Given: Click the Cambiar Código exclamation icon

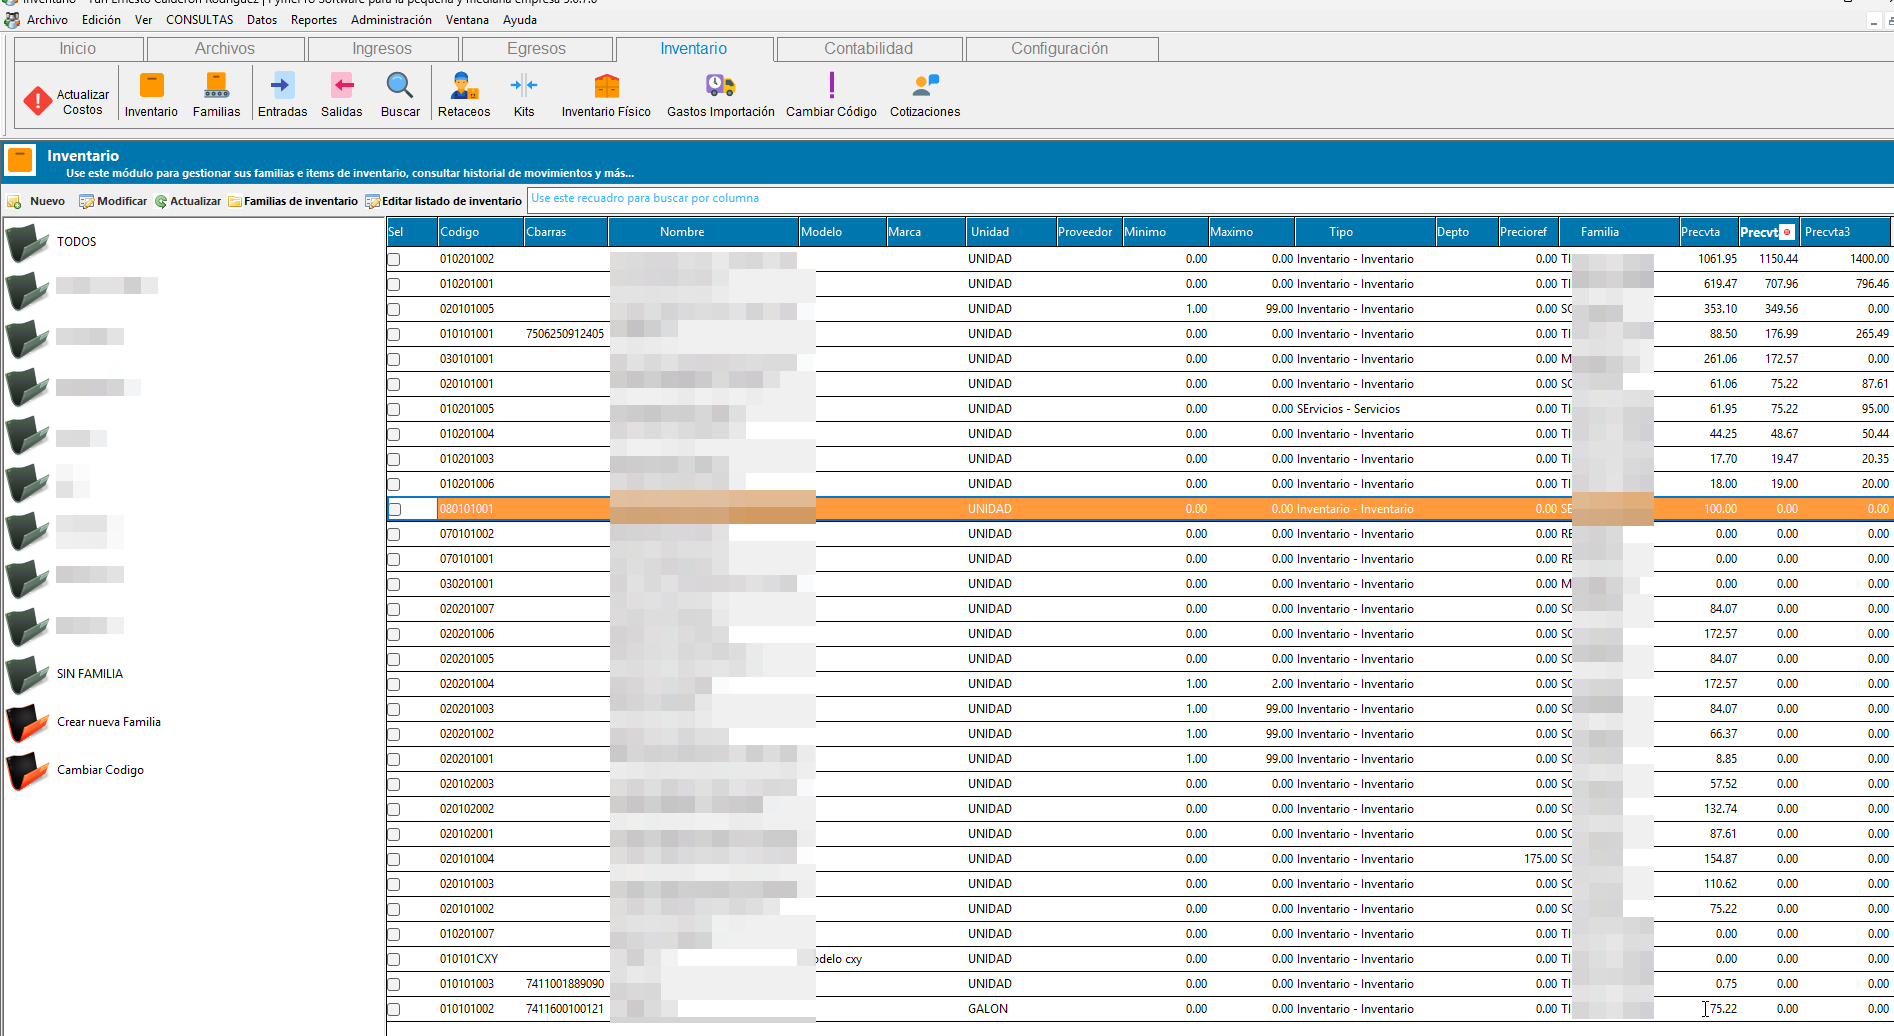Looking at the screenshot, I should point(831,85).
